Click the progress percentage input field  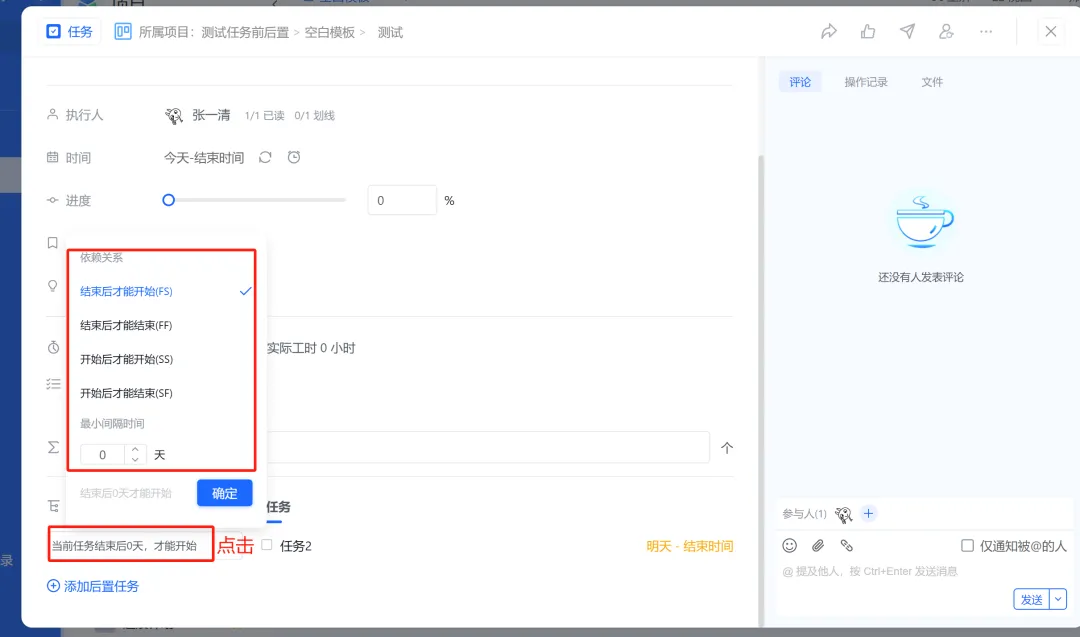(x=402, y=200)
